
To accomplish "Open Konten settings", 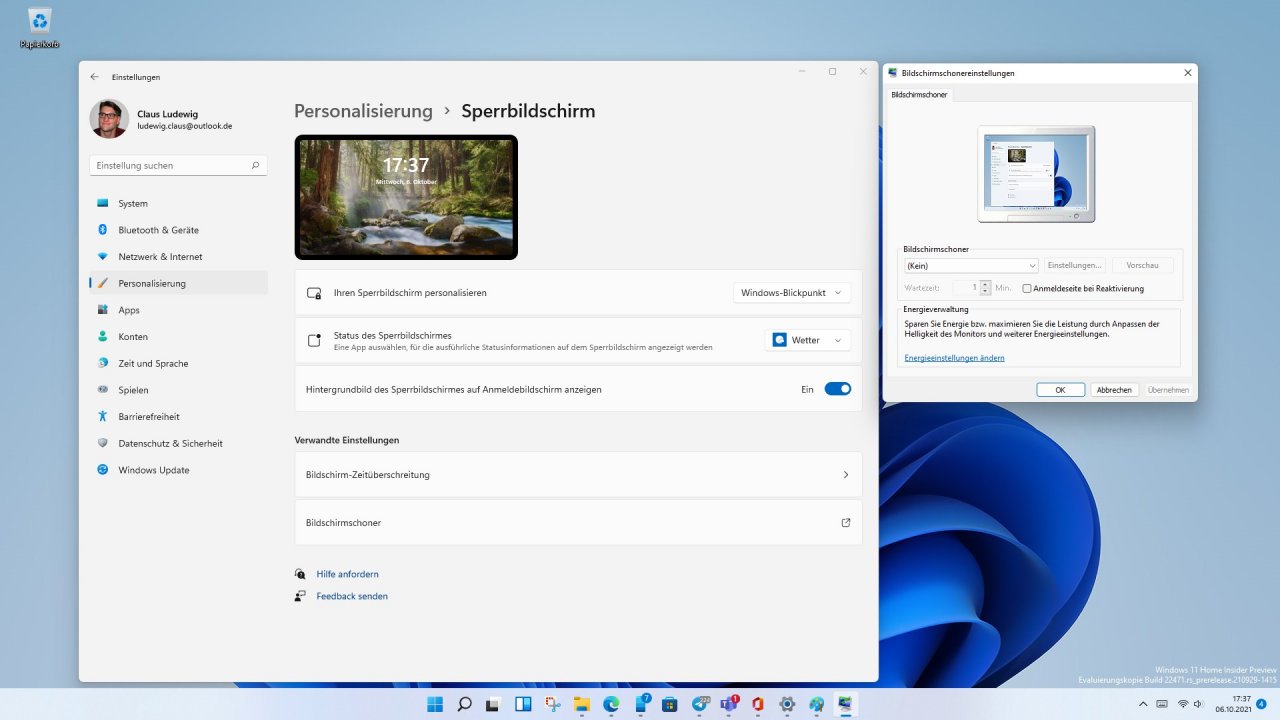I will coord(179,337).
